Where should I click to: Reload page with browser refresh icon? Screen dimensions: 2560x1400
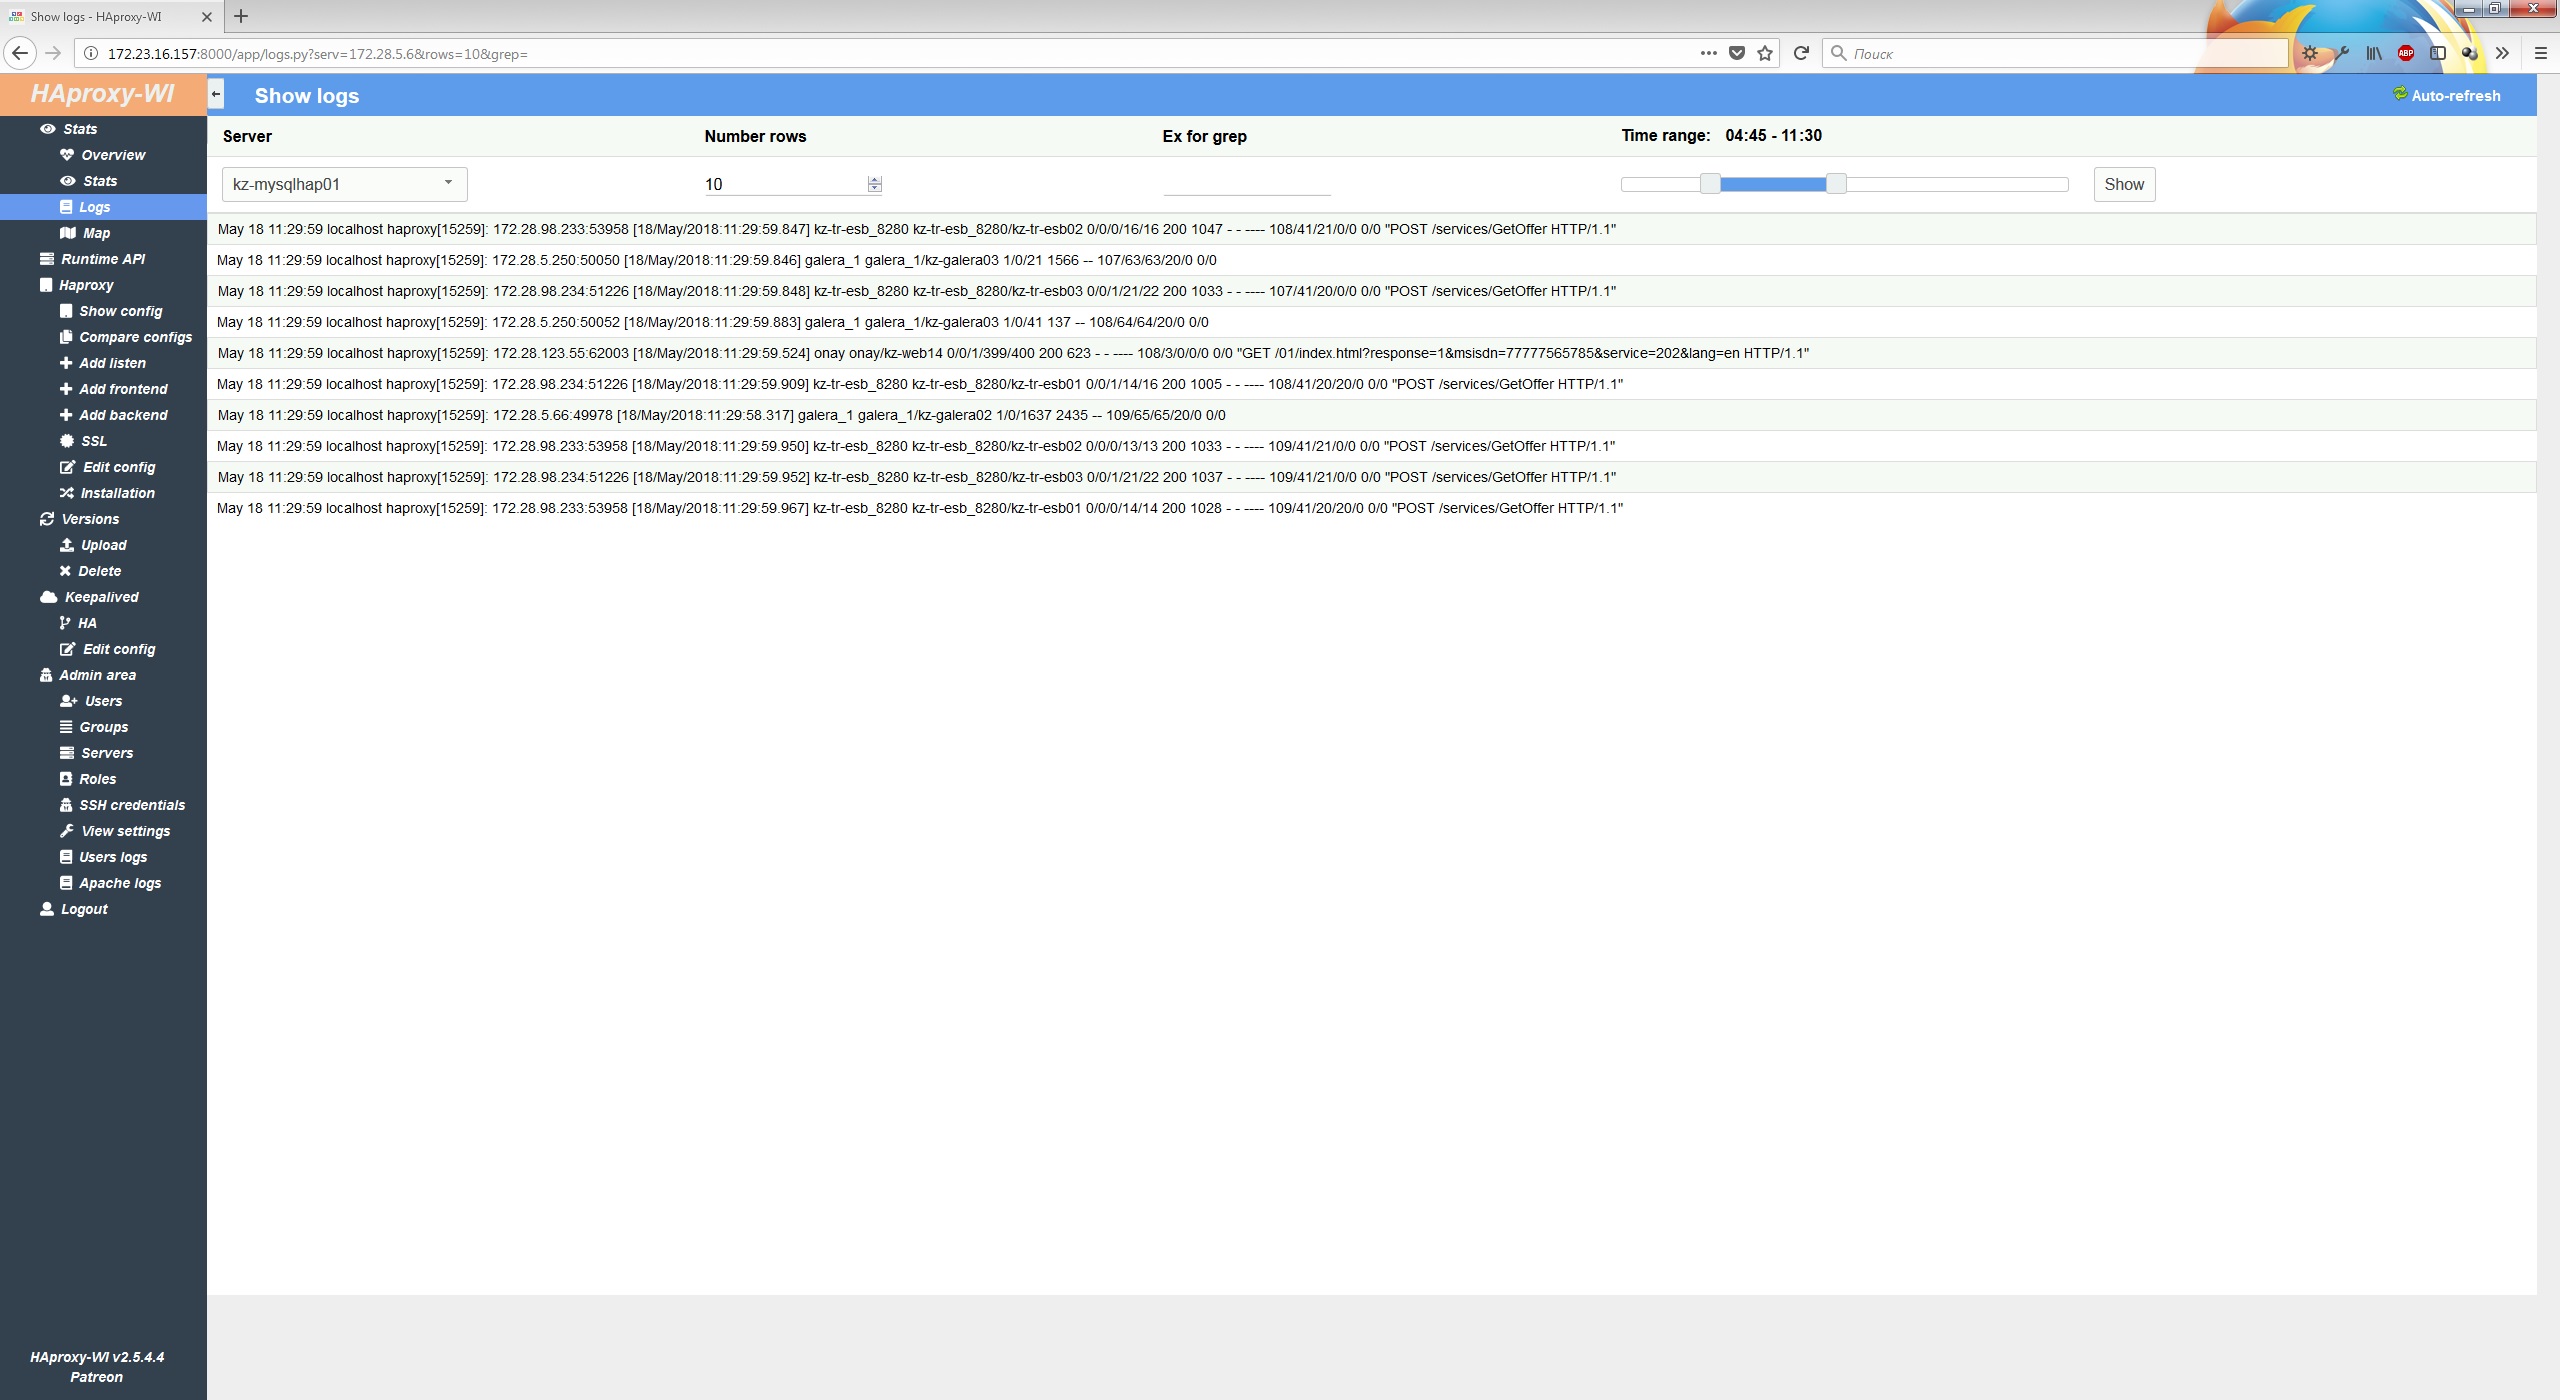1801,53
